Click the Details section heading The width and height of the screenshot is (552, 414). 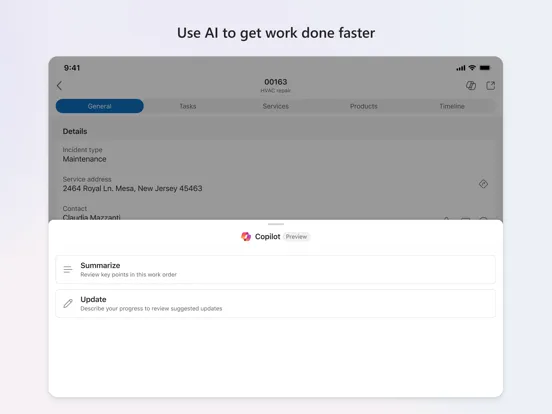click(75, 131)
